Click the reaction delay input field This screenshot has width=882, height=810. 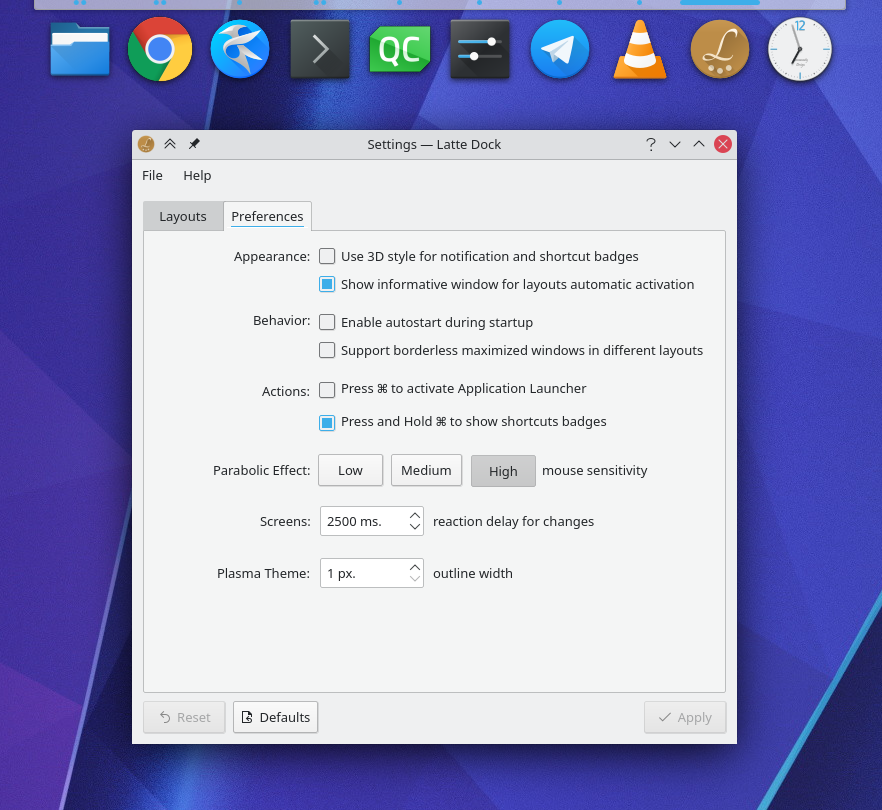pyautogui.click(x=360, y=521)
